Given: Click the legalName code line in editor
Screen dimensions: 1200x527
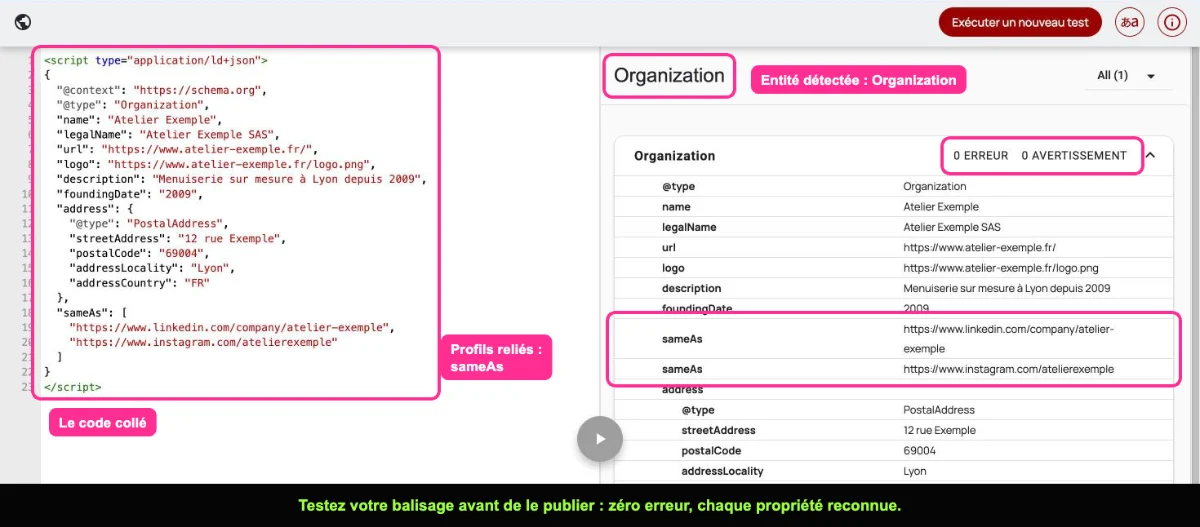Looking at the screenshot, I should (169, 134).
